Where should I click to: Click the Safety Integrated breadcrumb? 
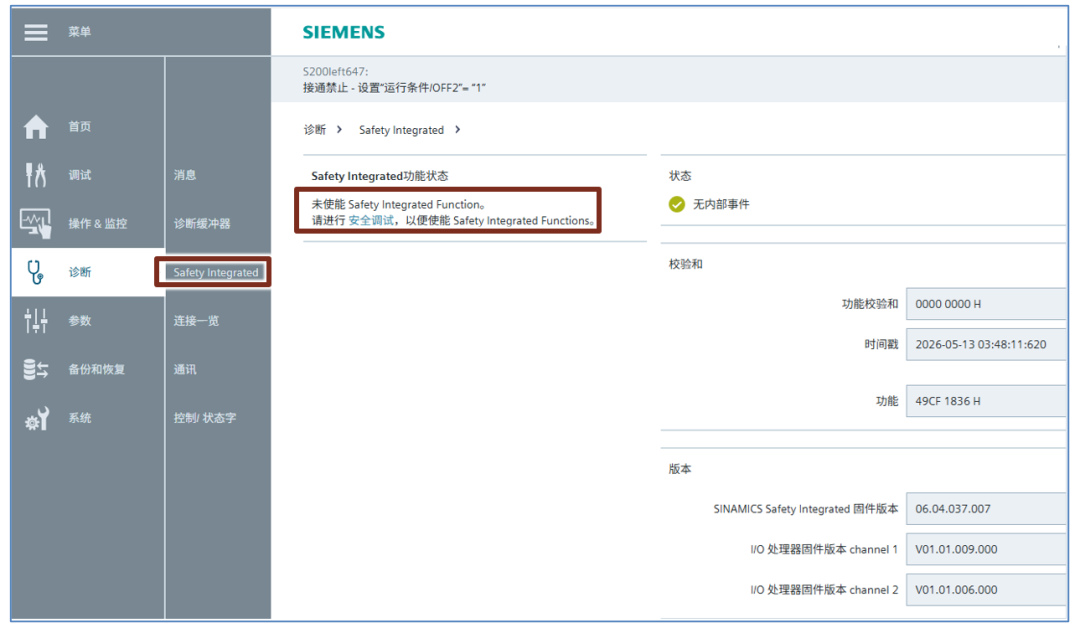(x=402, y=129)
